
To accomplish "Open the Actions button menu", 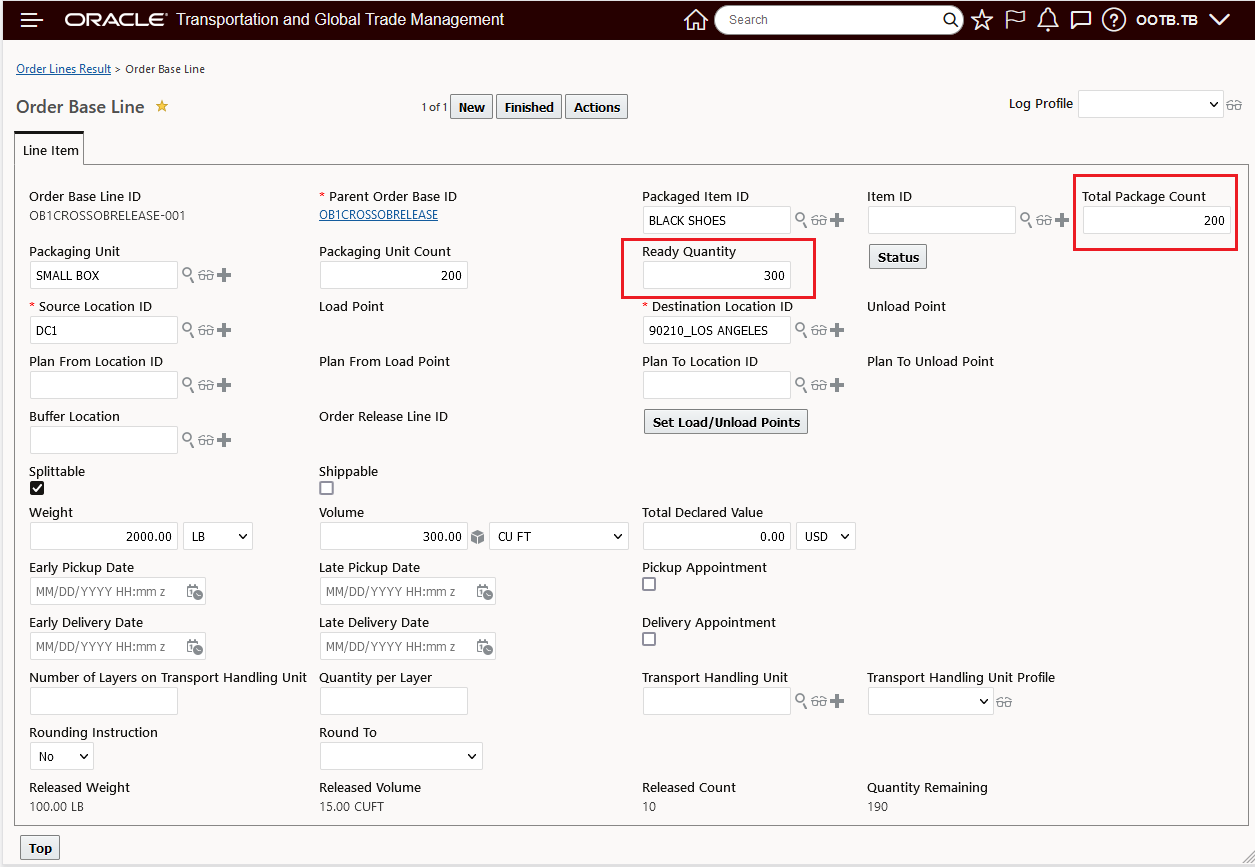I will (x=597, y=107).
